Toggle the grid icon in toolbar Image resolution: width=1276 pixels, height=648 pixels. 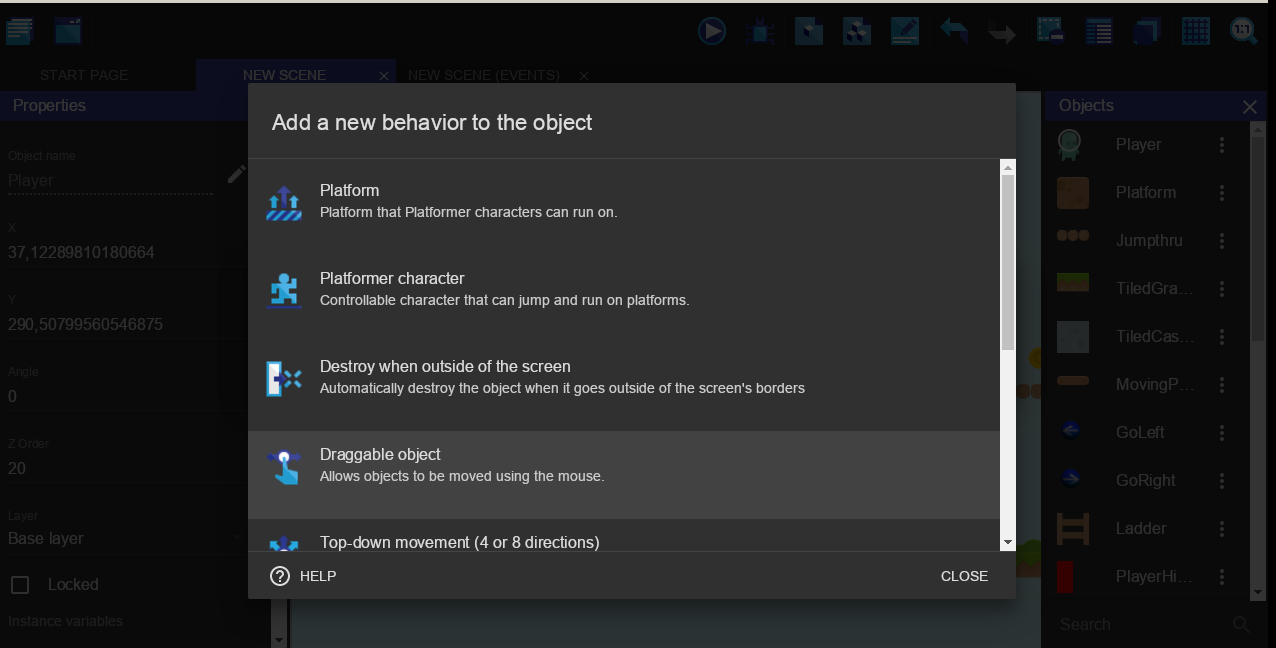click(x=1195, y=31)
